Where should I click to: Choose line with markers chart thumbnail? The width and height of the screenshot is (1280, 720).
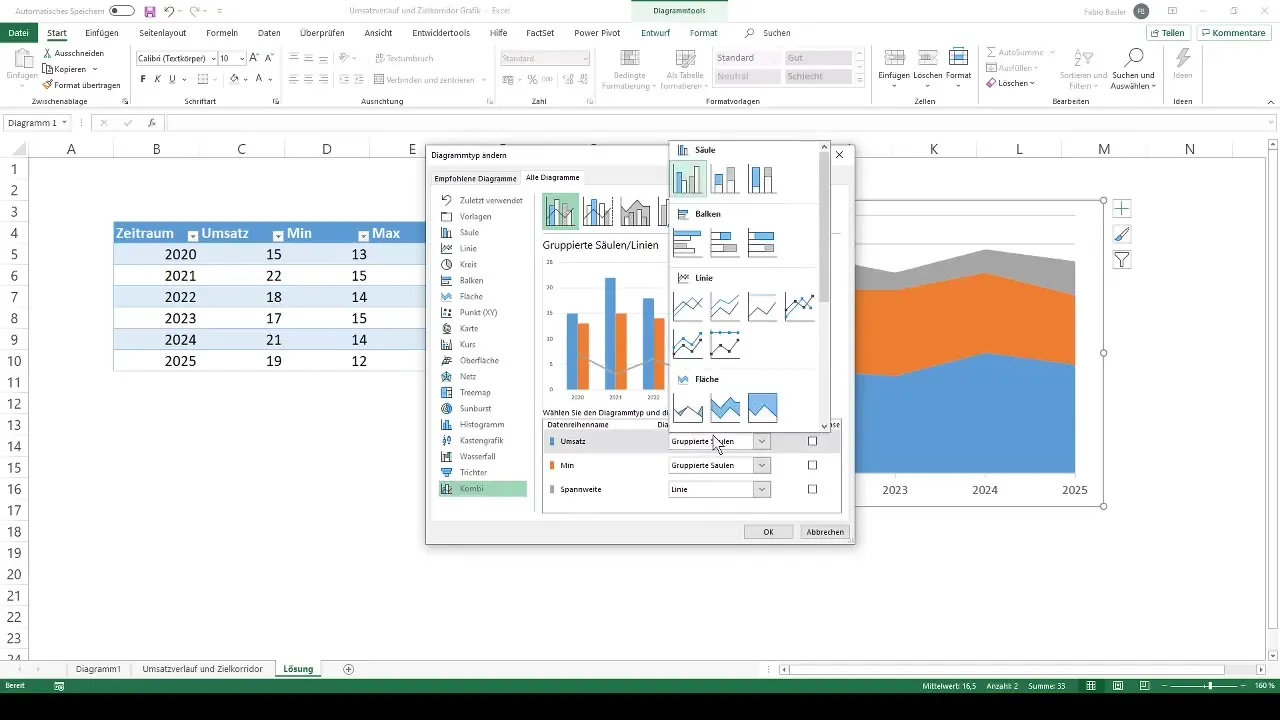(799, 307)
